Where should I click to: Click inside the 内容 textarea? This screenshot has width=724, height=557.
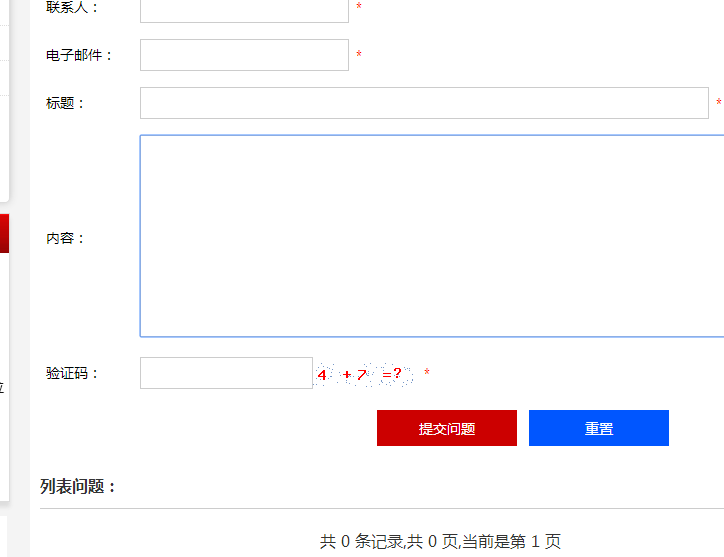(x=432, y=236)
